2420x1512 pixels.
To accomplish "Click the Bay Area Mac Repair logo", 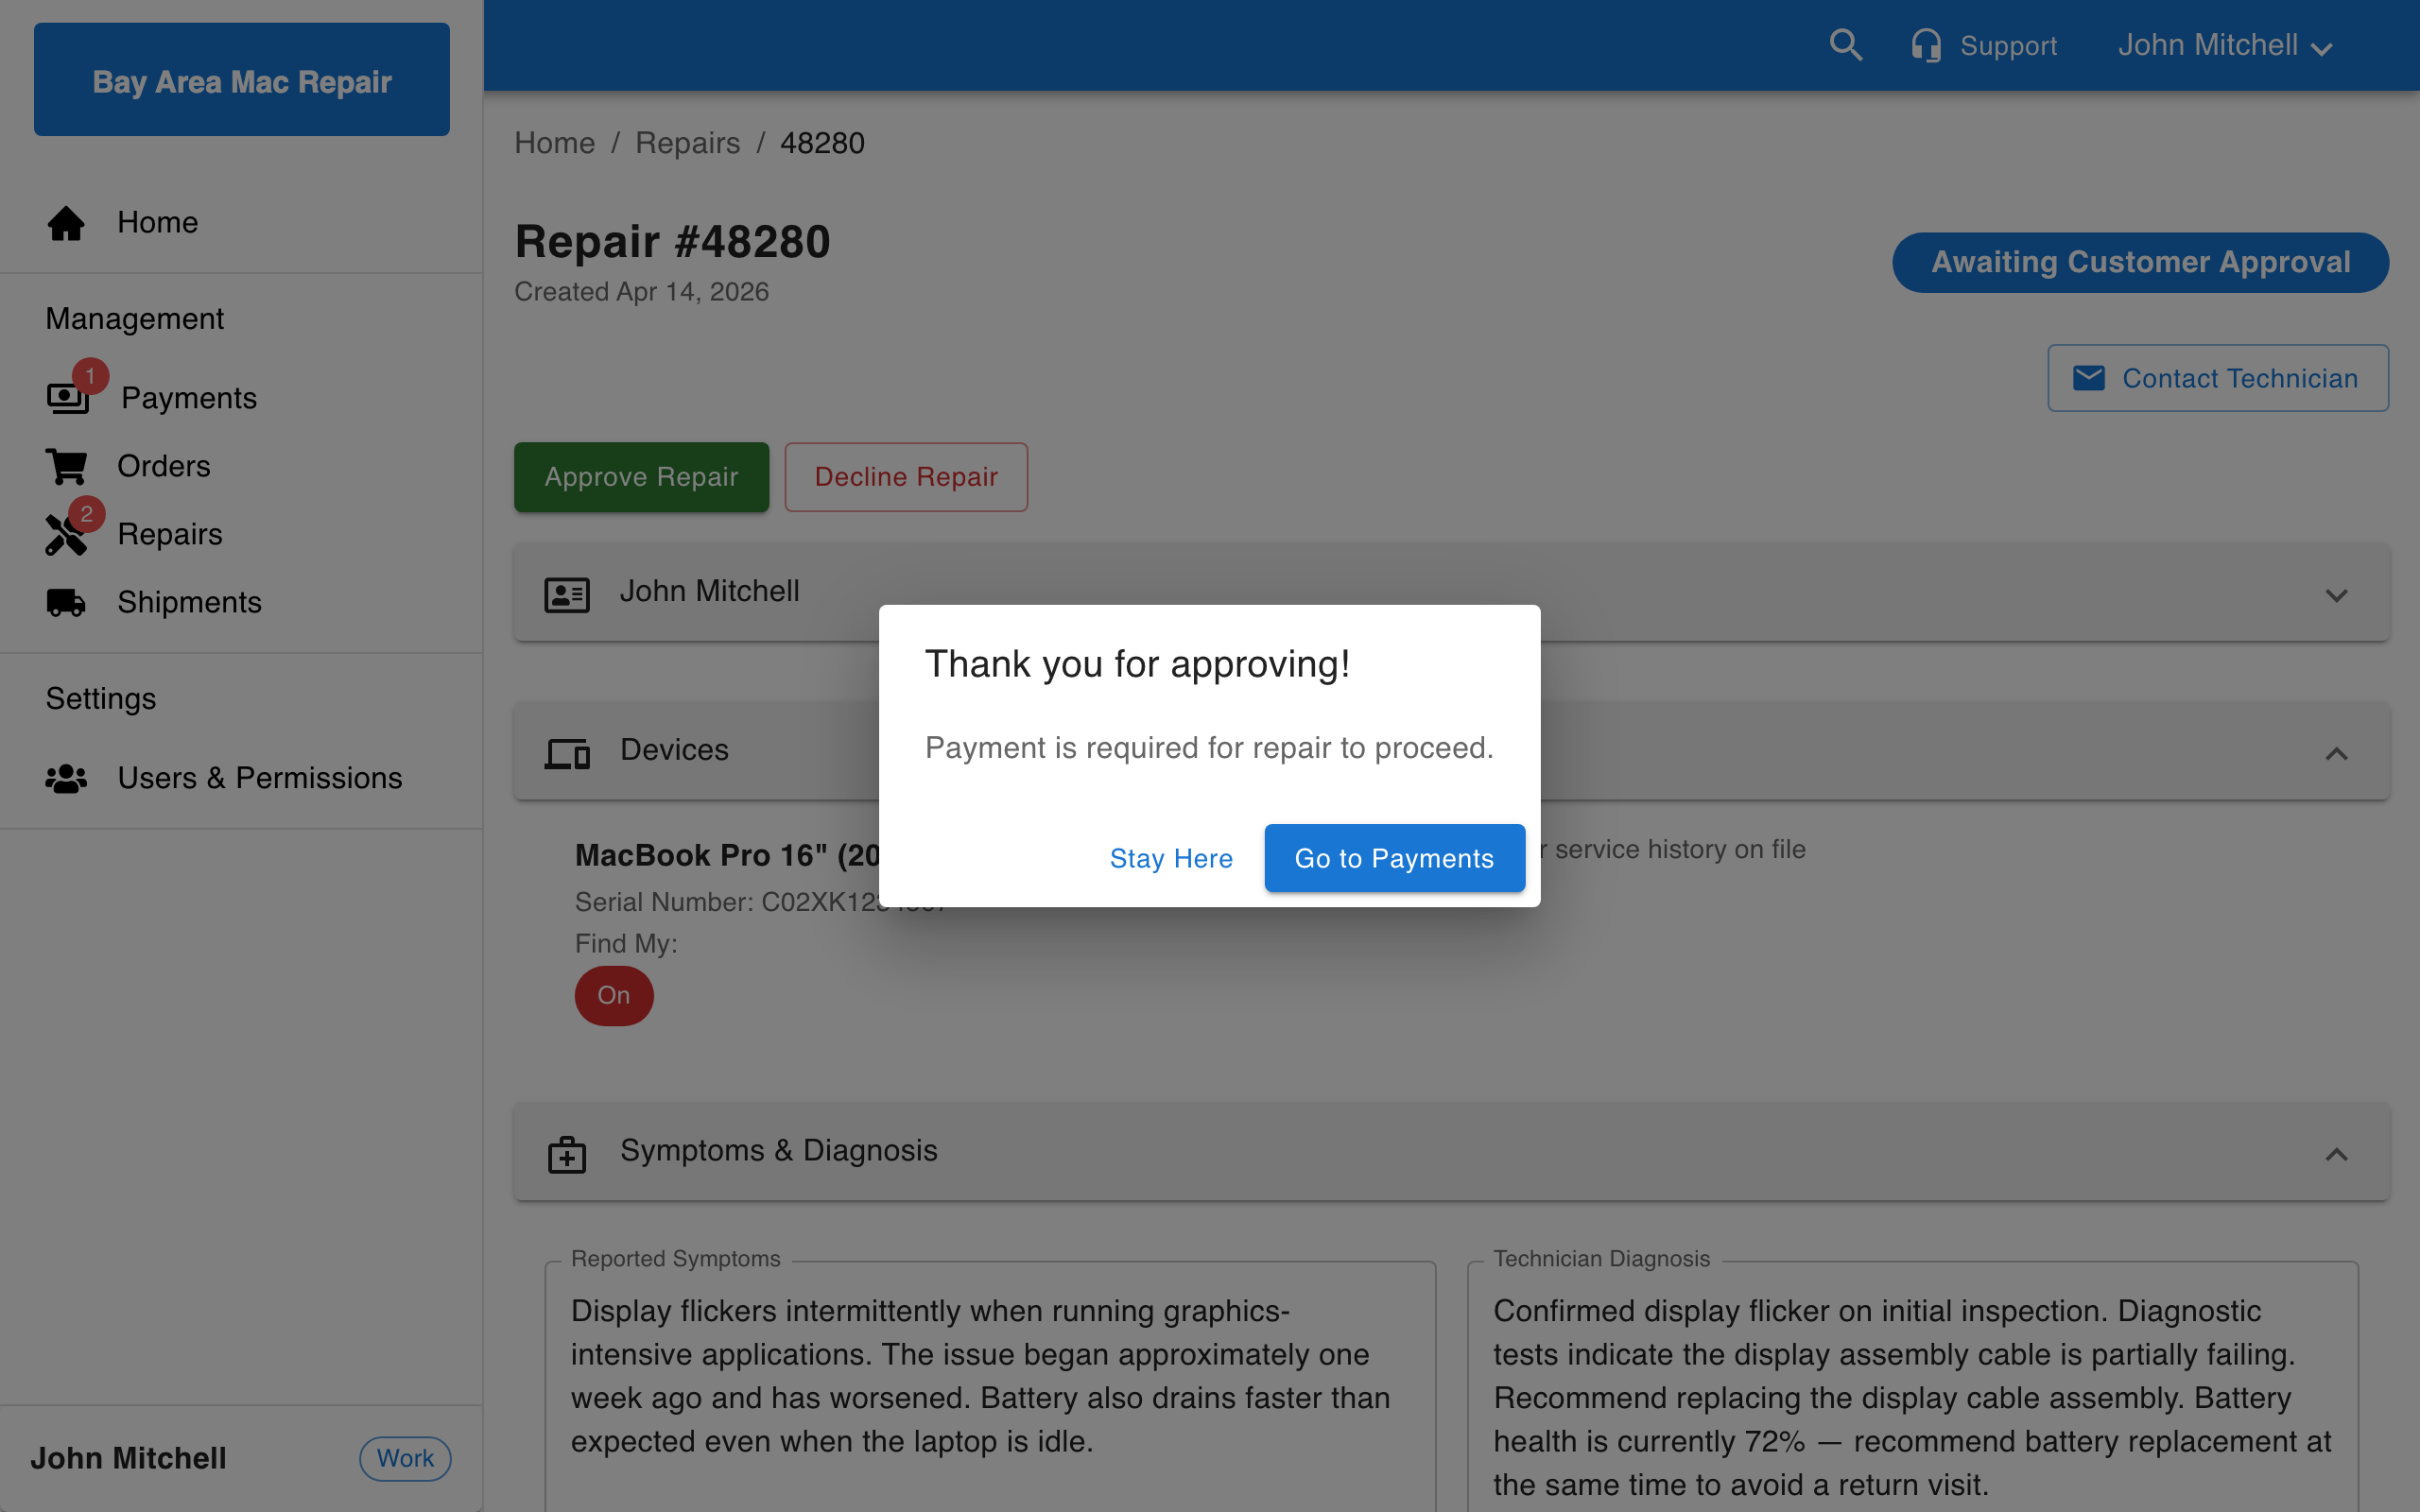I will [242, 80].
